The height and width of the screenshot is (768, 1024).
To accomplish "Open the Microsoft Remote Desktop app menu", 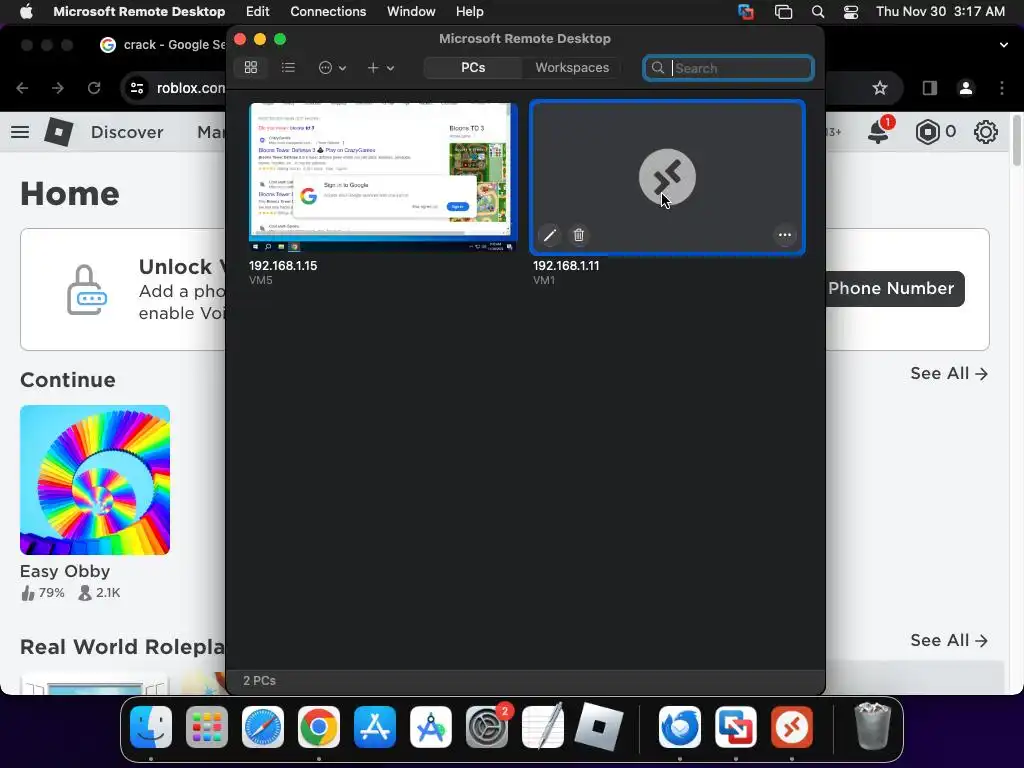I will (x=139, y=11).
